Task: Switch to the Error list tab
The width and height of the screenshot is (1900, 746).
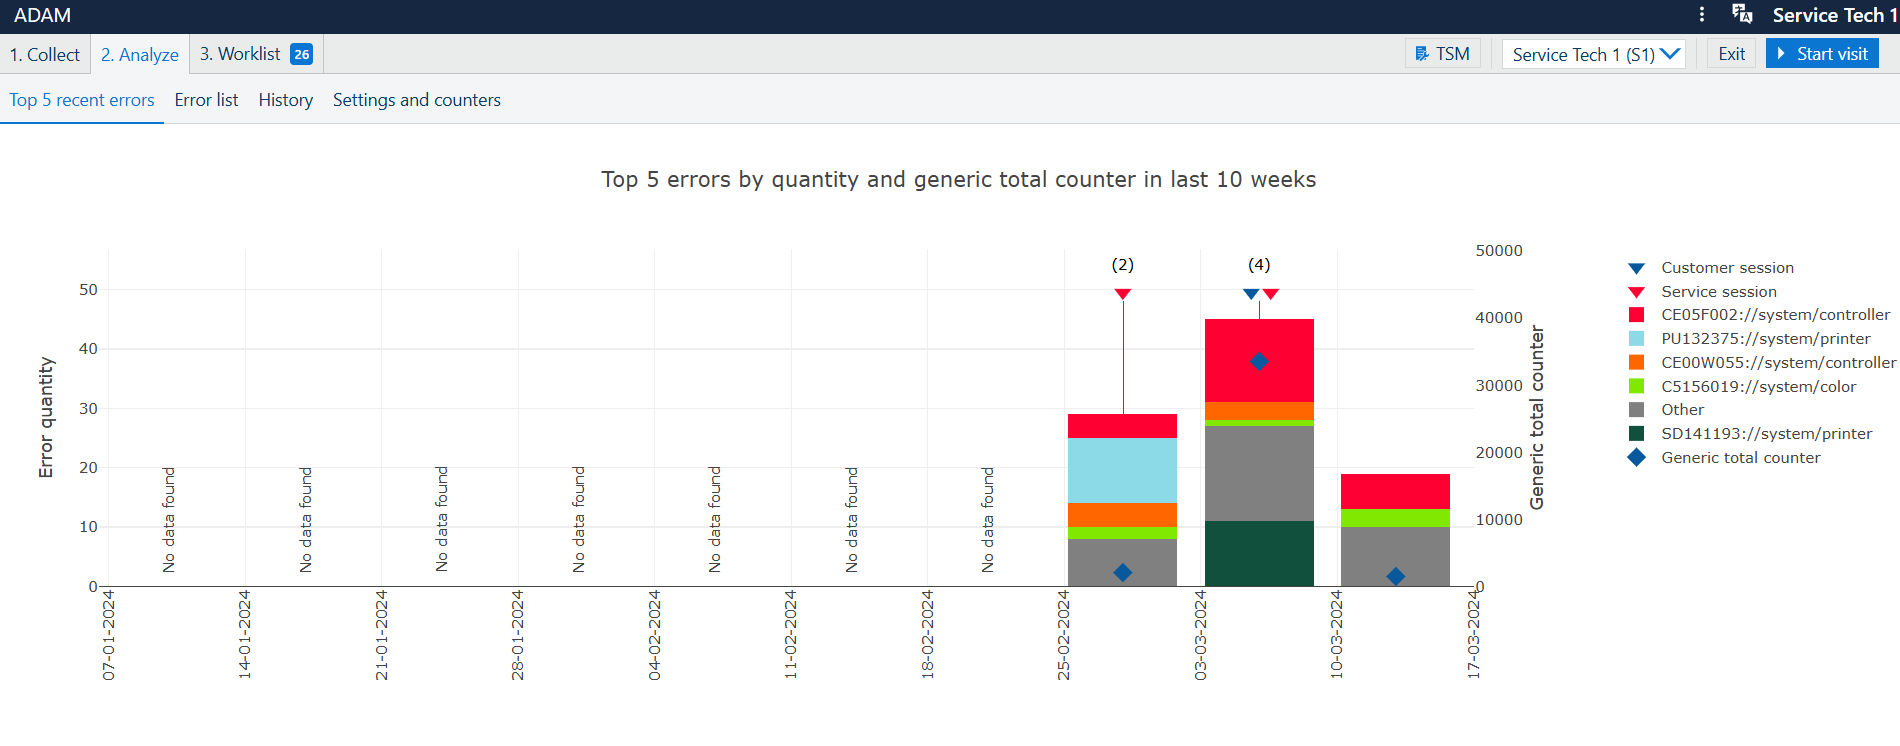Action: 206,100
